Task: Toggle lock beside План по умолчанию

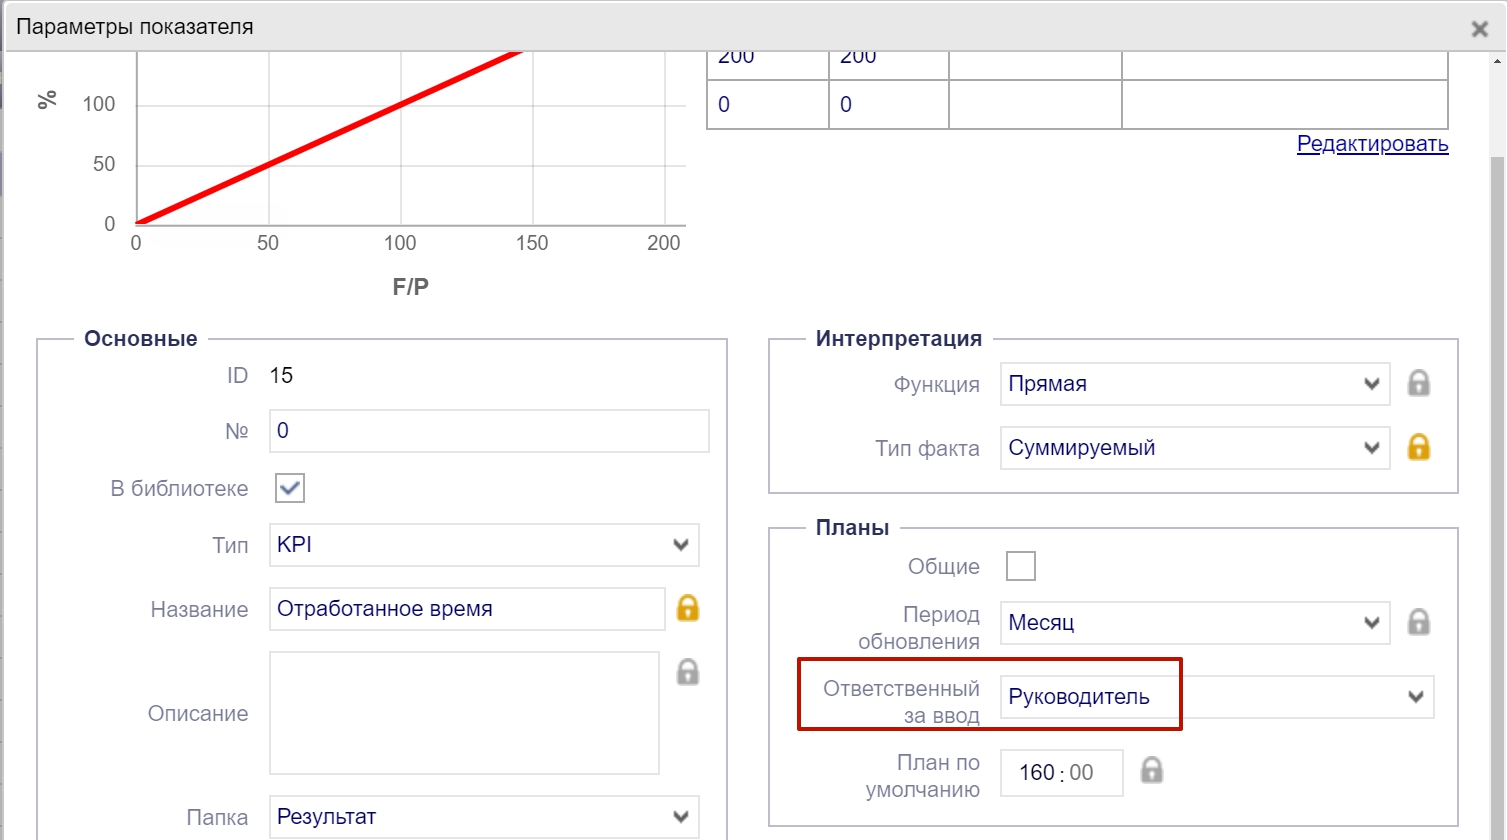Action: coord(1152,770)
